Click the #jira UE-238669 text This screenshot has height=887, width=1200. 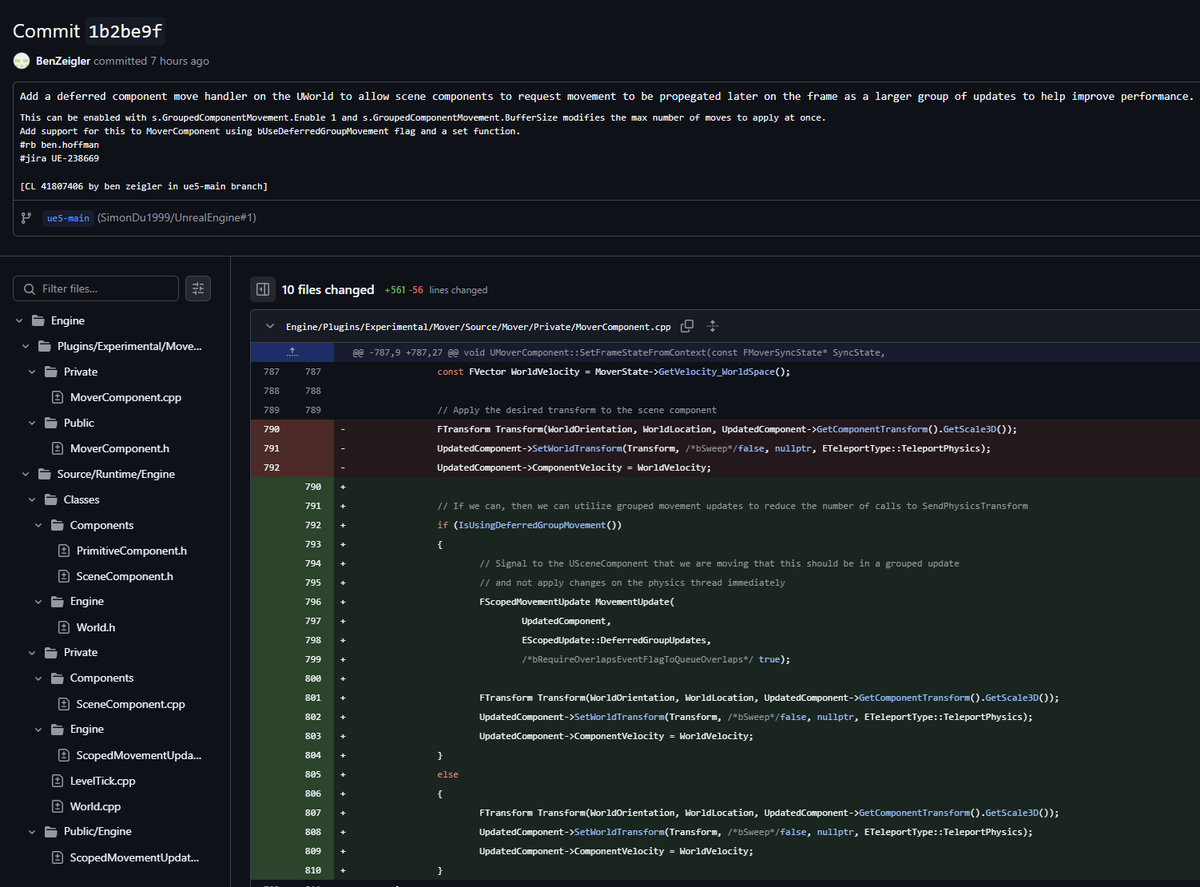[59, 158]
